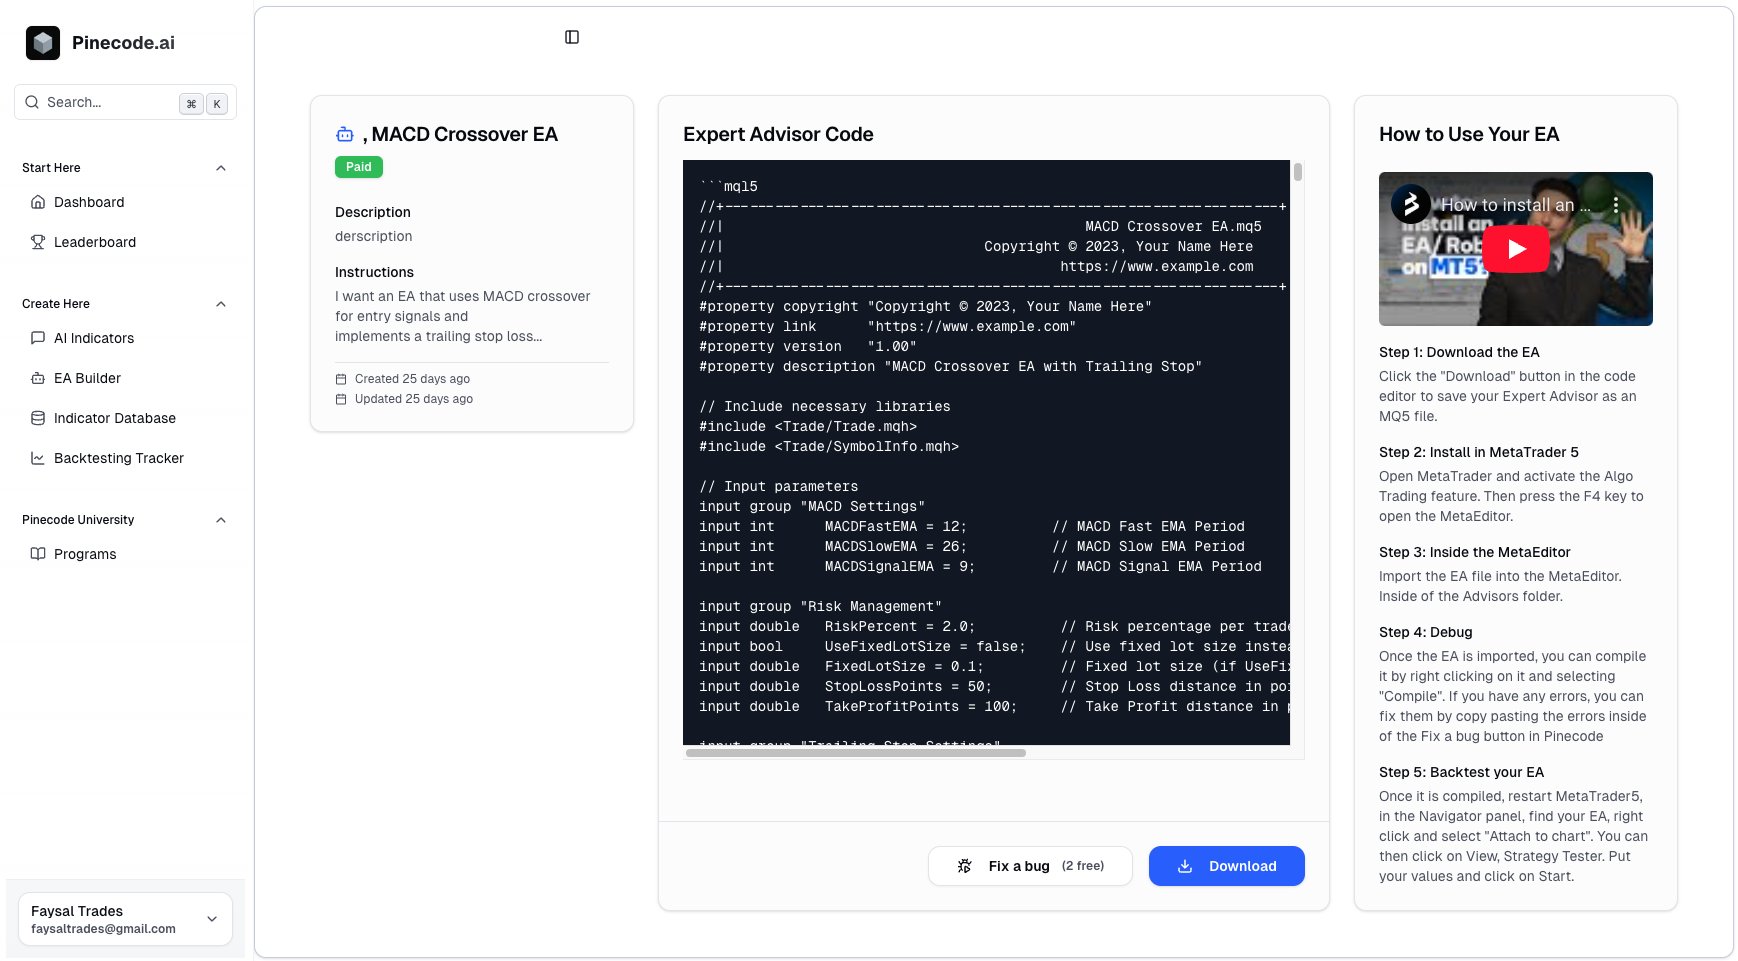The height and width of the screenshot is (961, 1738).
Task: Click the code editor horizontal scrollbar
Action: 856,753
